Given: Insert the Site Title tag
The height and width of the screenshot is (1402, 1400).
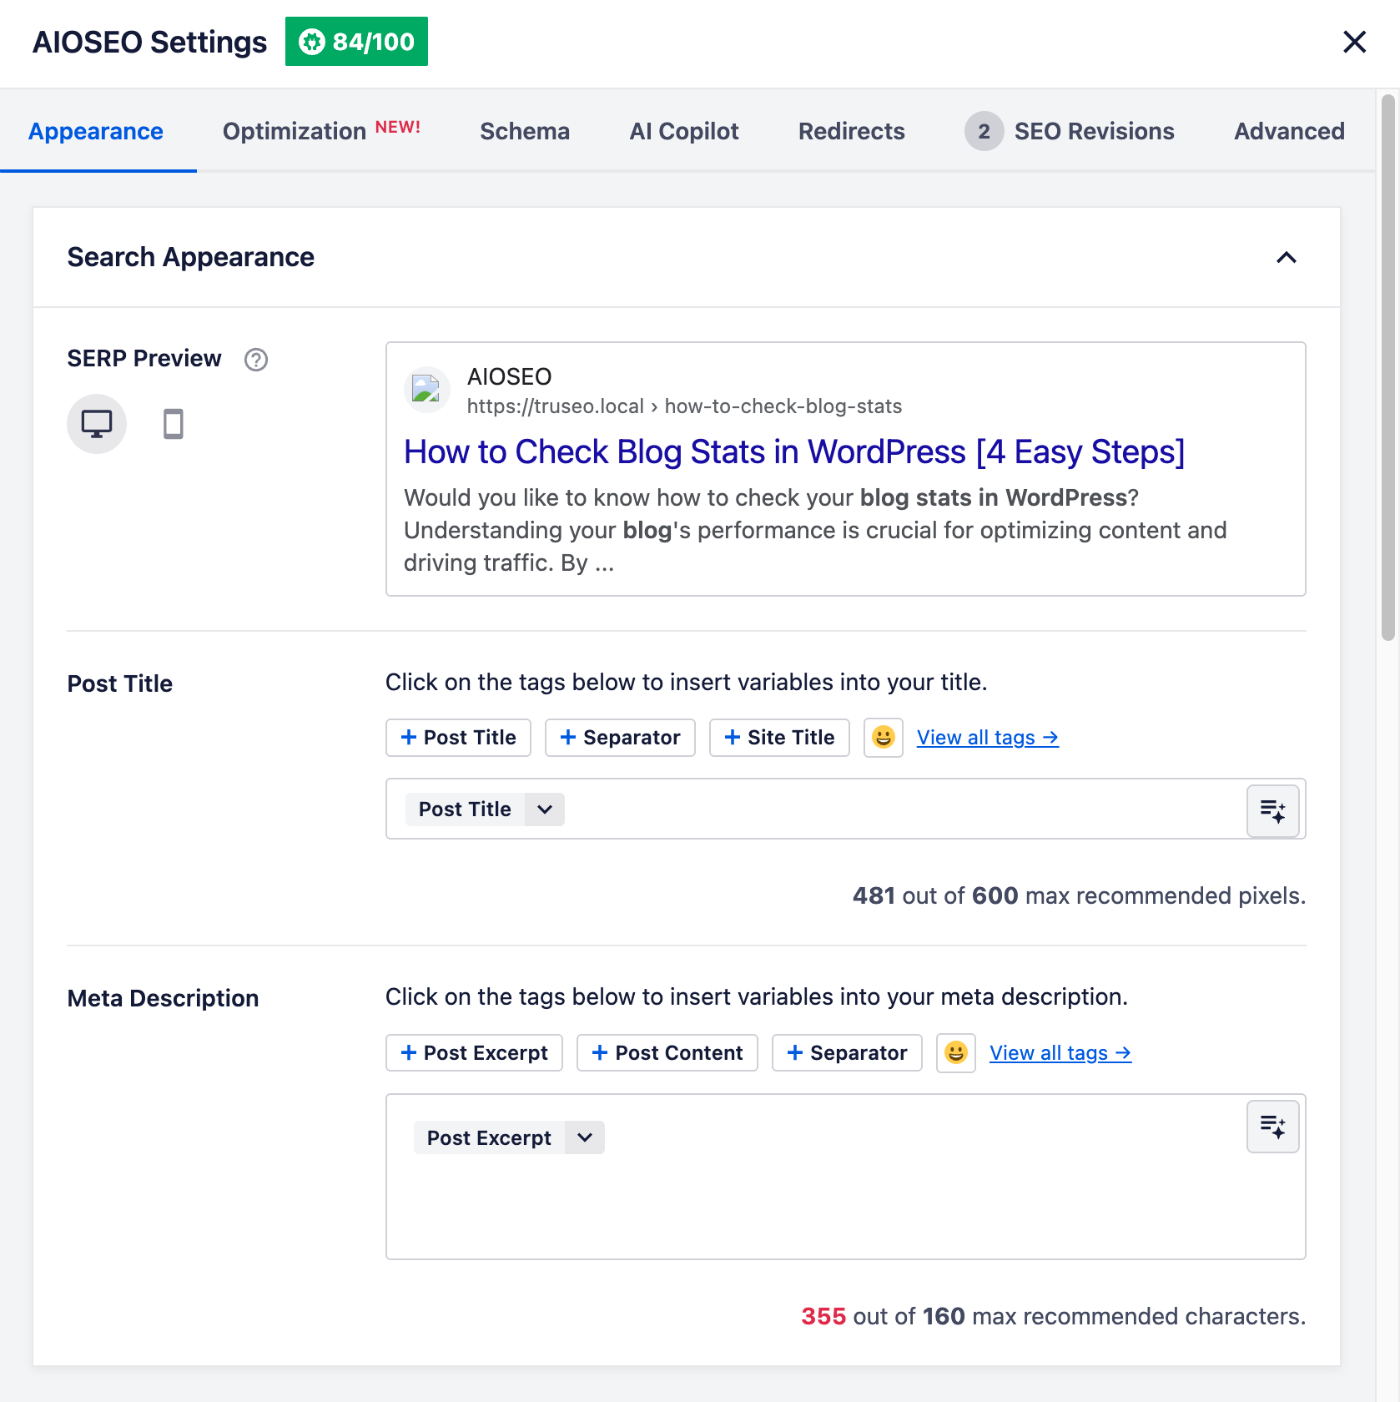Looking at the screenshot, I should 779,738.
